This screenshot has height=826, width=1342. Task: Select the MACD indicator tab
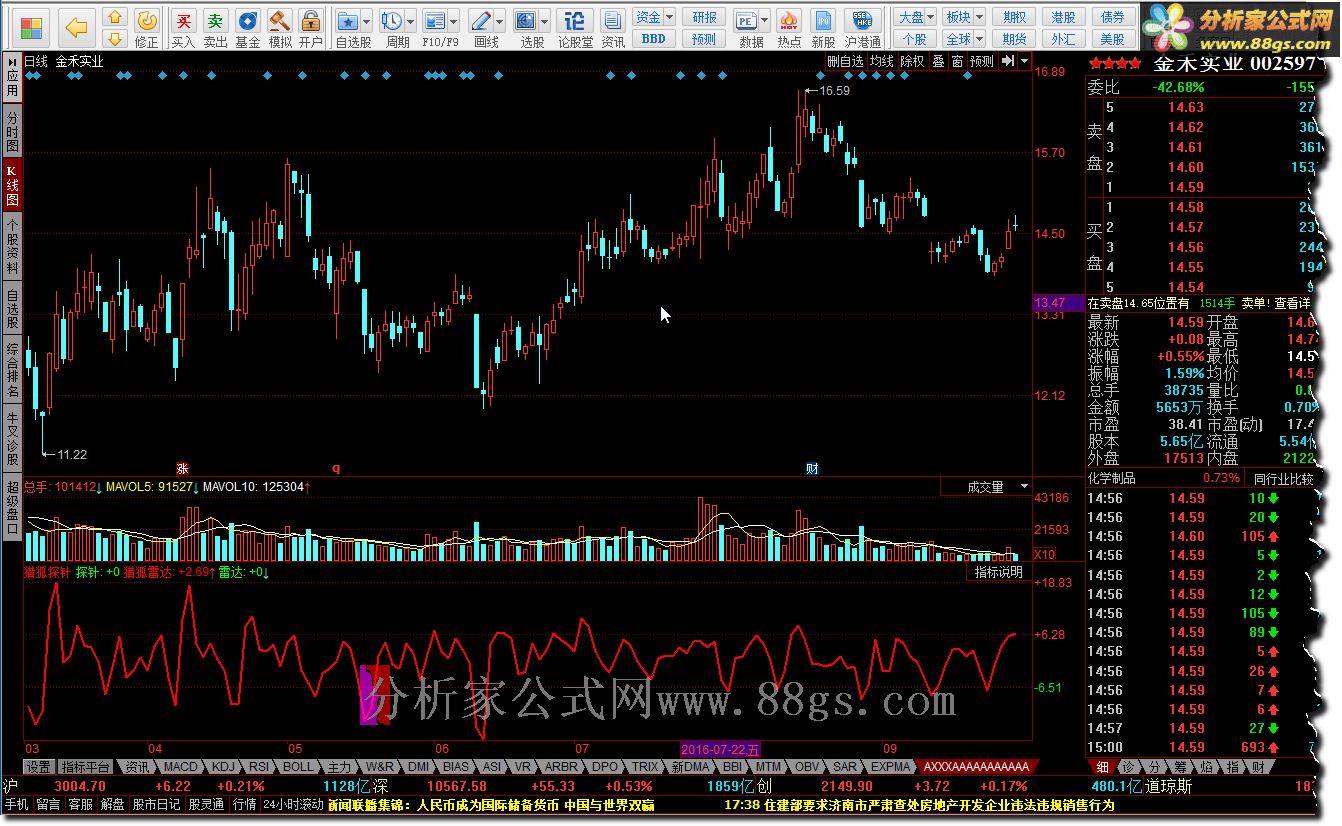pyautogui.click(x=182, y=767)
